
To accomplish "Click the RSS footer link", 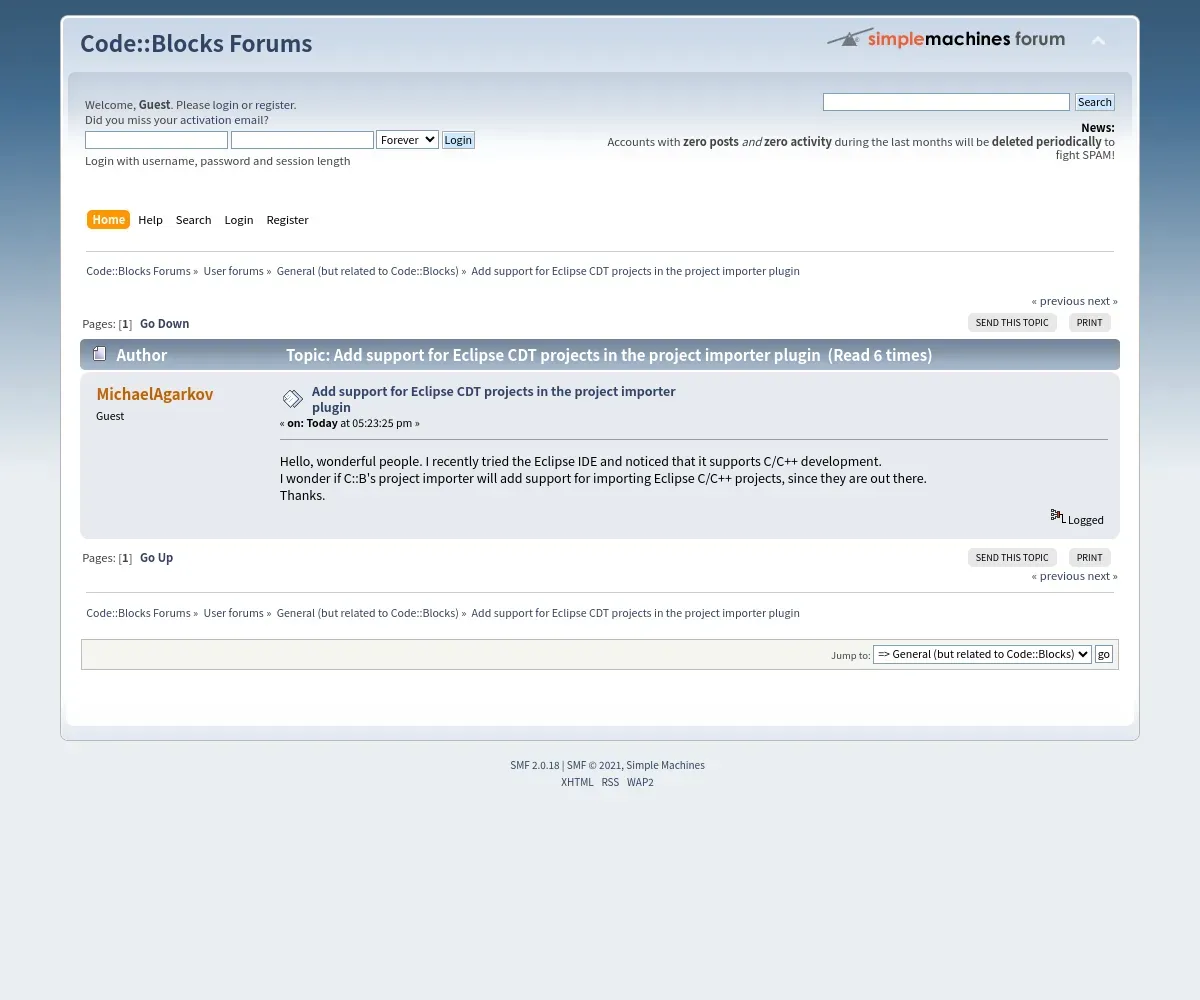I will tap(610, 782).
